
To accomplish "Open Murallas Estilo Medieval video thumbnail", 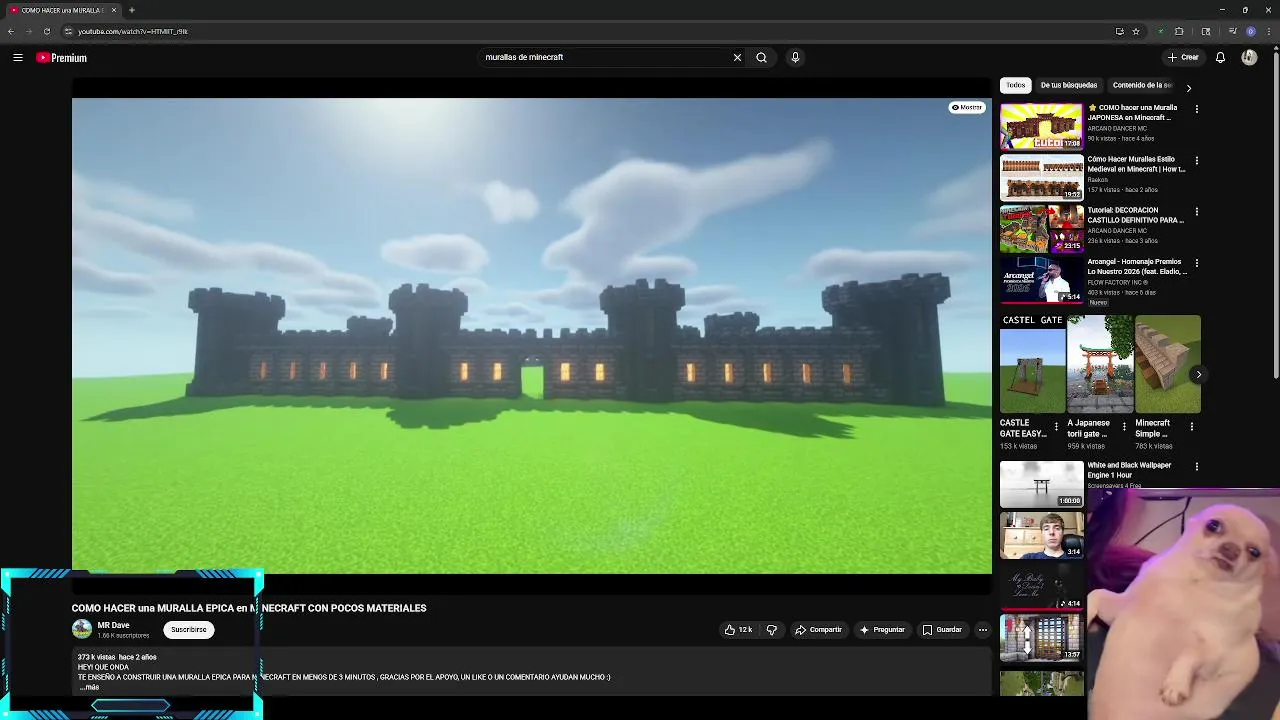I will tap(1042, 178).
